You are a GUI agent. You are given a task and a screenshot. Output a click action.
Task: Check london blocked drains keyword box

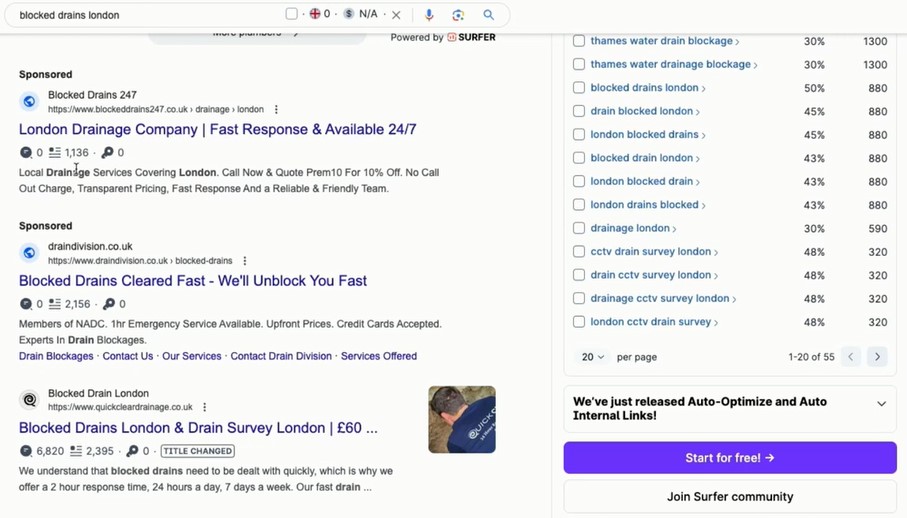pos(578,134)
